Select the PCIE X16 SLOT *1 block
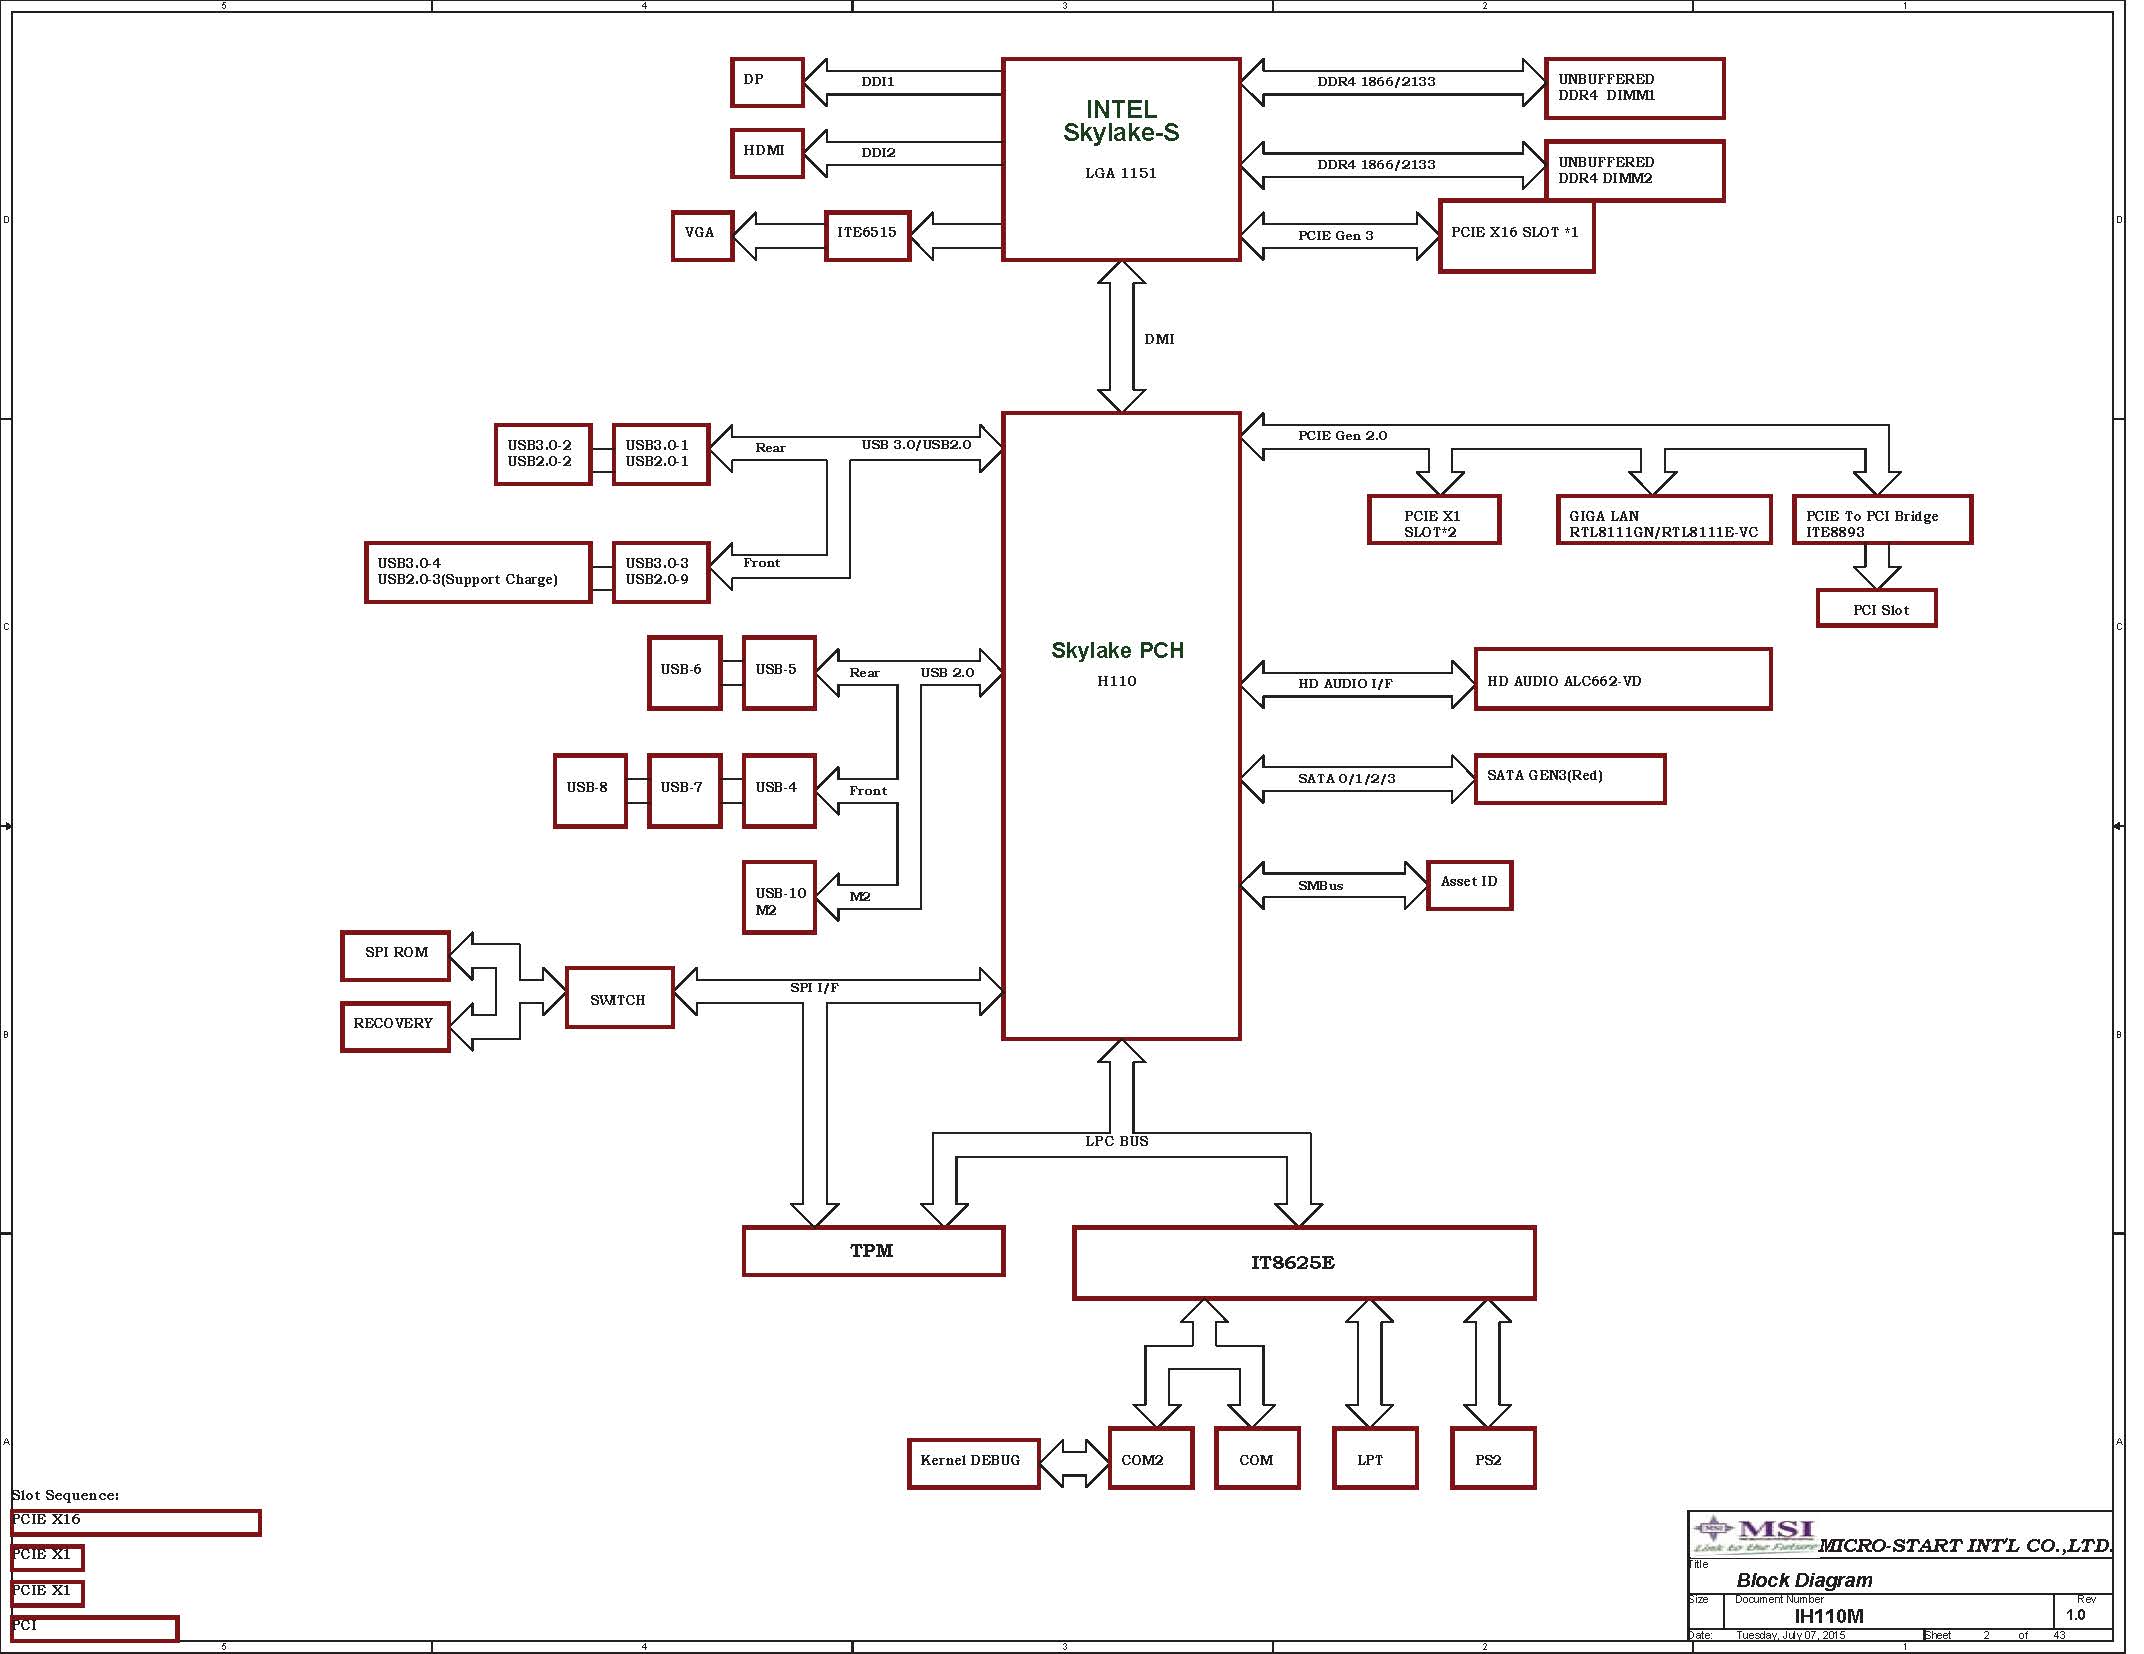Viewport: 2144px width, 1654px height. tap(1515, 236)
